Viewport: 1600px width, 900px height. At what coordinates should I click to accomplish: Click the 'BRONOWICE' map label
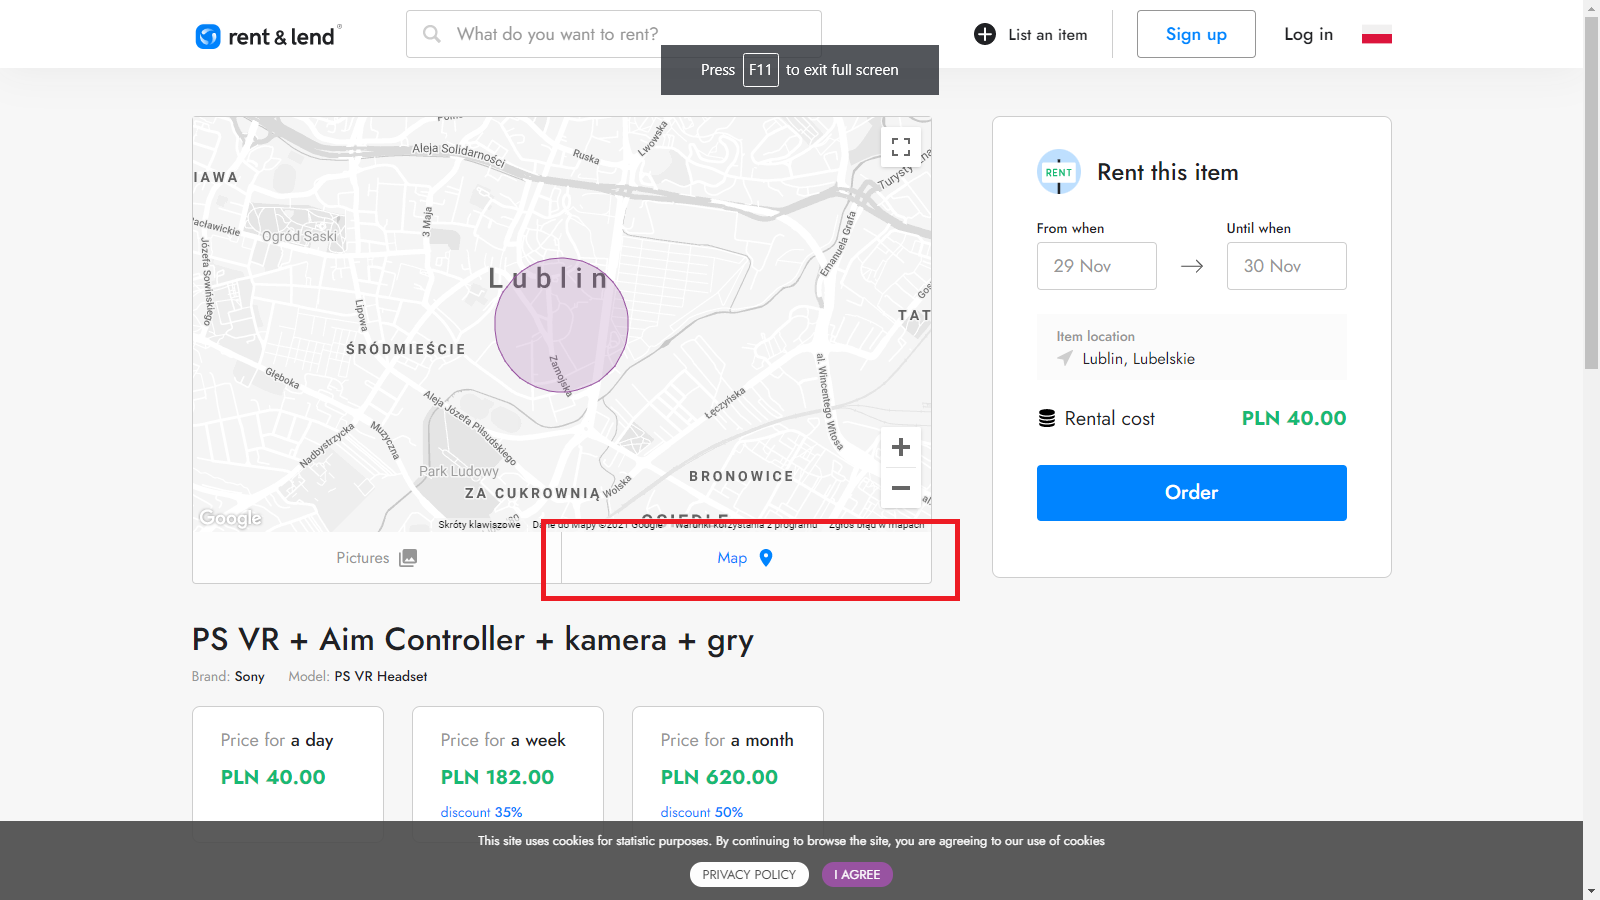pos(742,476)
